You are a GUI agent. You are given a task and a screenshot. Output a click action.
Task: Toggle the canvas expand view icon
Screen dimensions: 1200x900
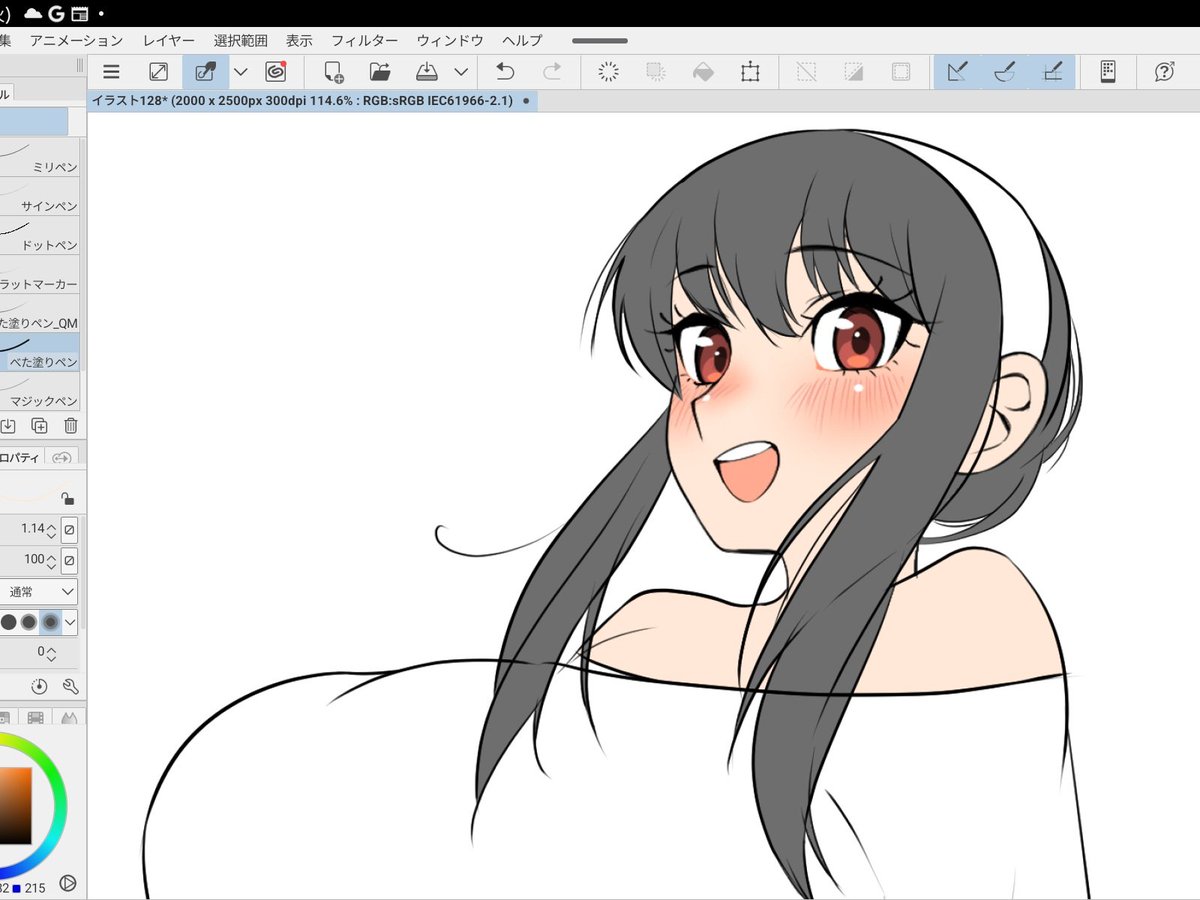pyautogui.click(x=158, y=72)
